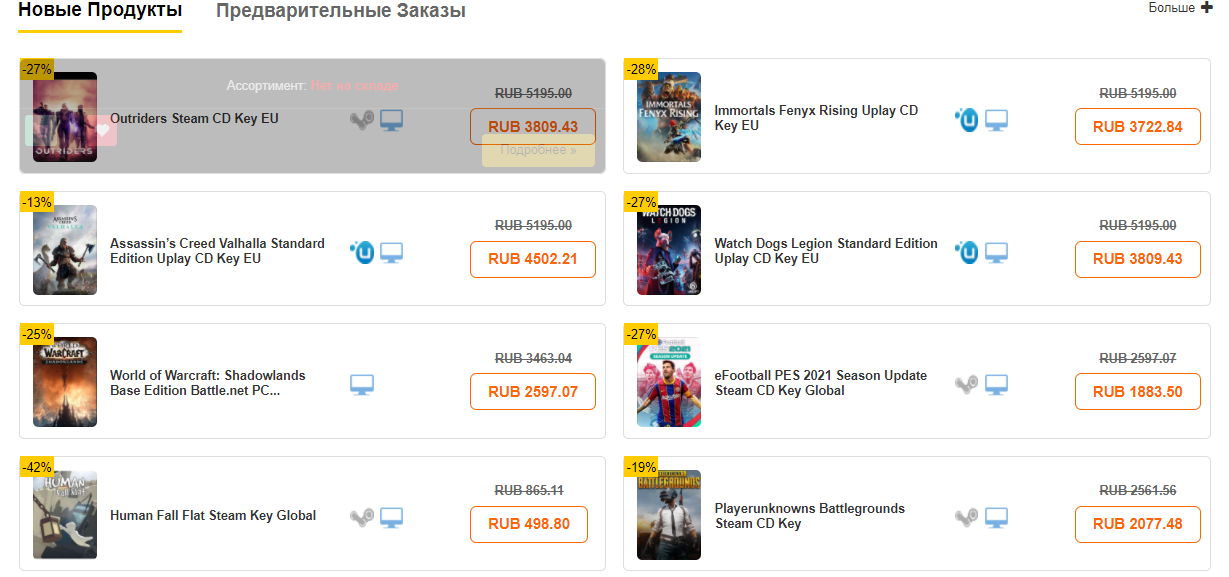Add Outriders to wishlist with heart icon
The width and height of the screenshot is (1229, 577).
tap(102, 130)
